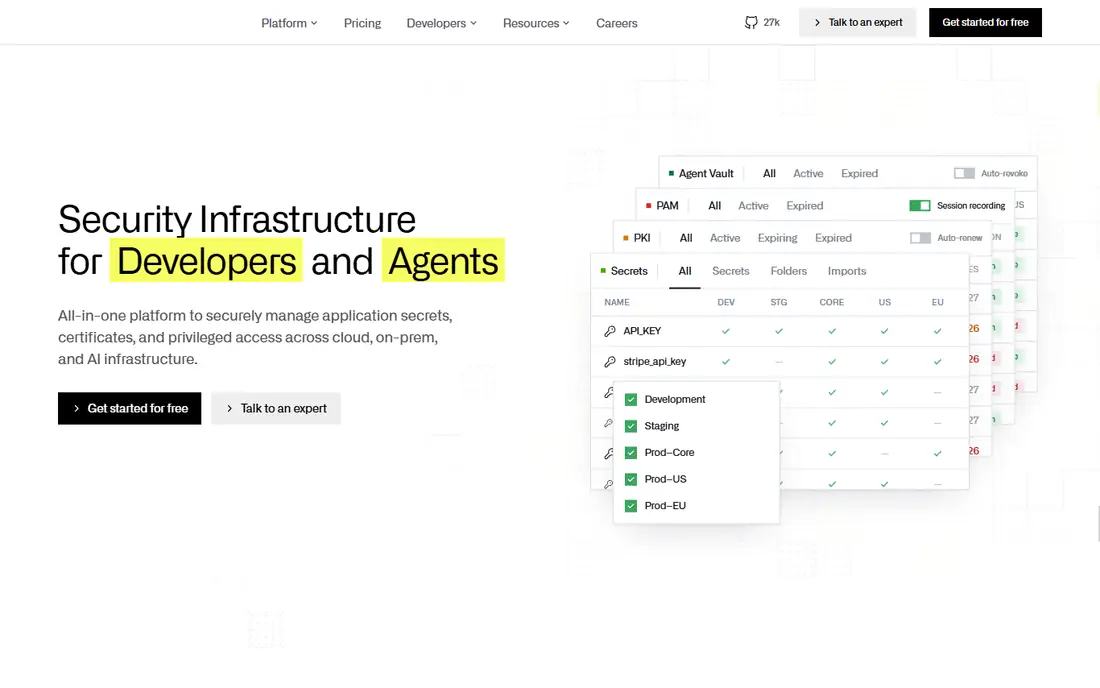Select the All tab in Secrets panel

tap(685, 271)
